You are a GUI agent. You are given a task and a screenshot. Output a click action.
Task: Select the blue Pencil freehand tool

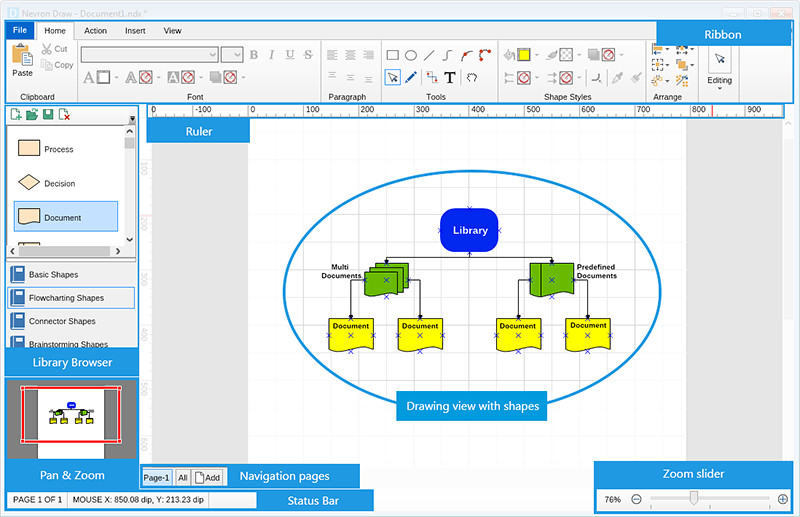click(x=411, y=78)
